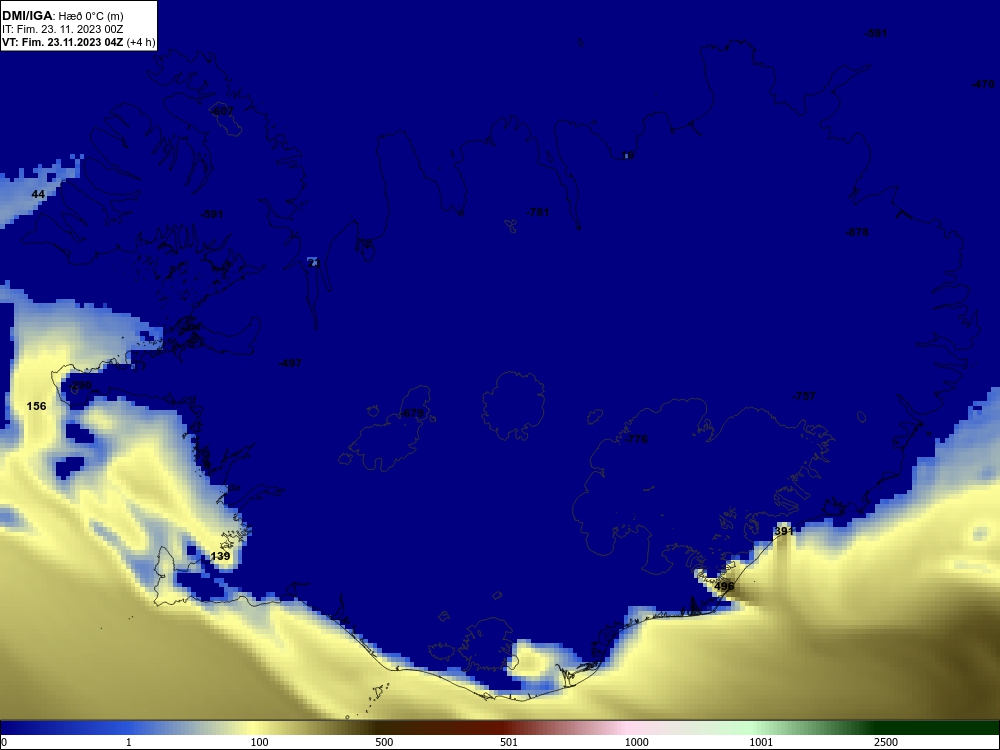Click the map value 391

tap(784, 531)
